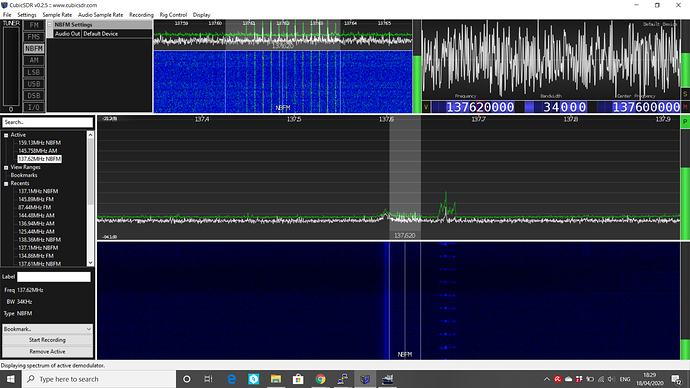Select recent 138.36MHz NBFM entry
The width and height of the screenshot is (690, 388).
40,240
